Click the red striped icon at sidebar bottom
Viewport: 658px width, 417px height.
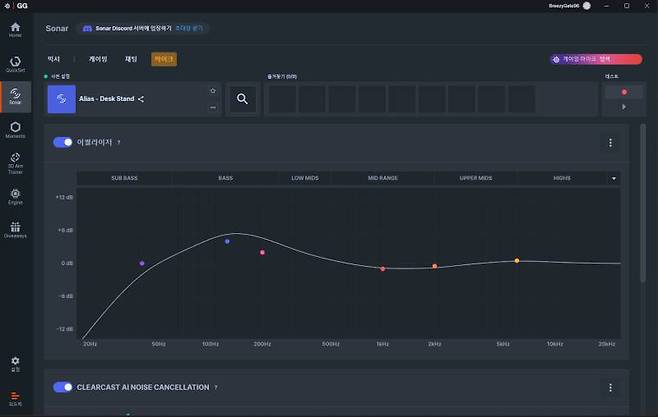point(16,398)
